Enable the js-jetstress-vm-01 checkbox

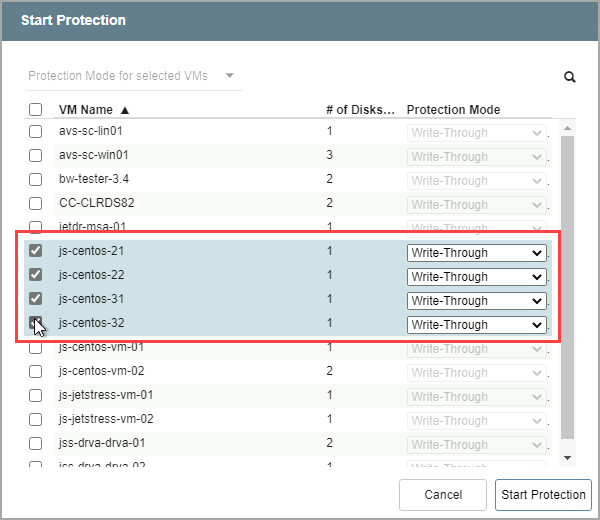tap(35, 395)
